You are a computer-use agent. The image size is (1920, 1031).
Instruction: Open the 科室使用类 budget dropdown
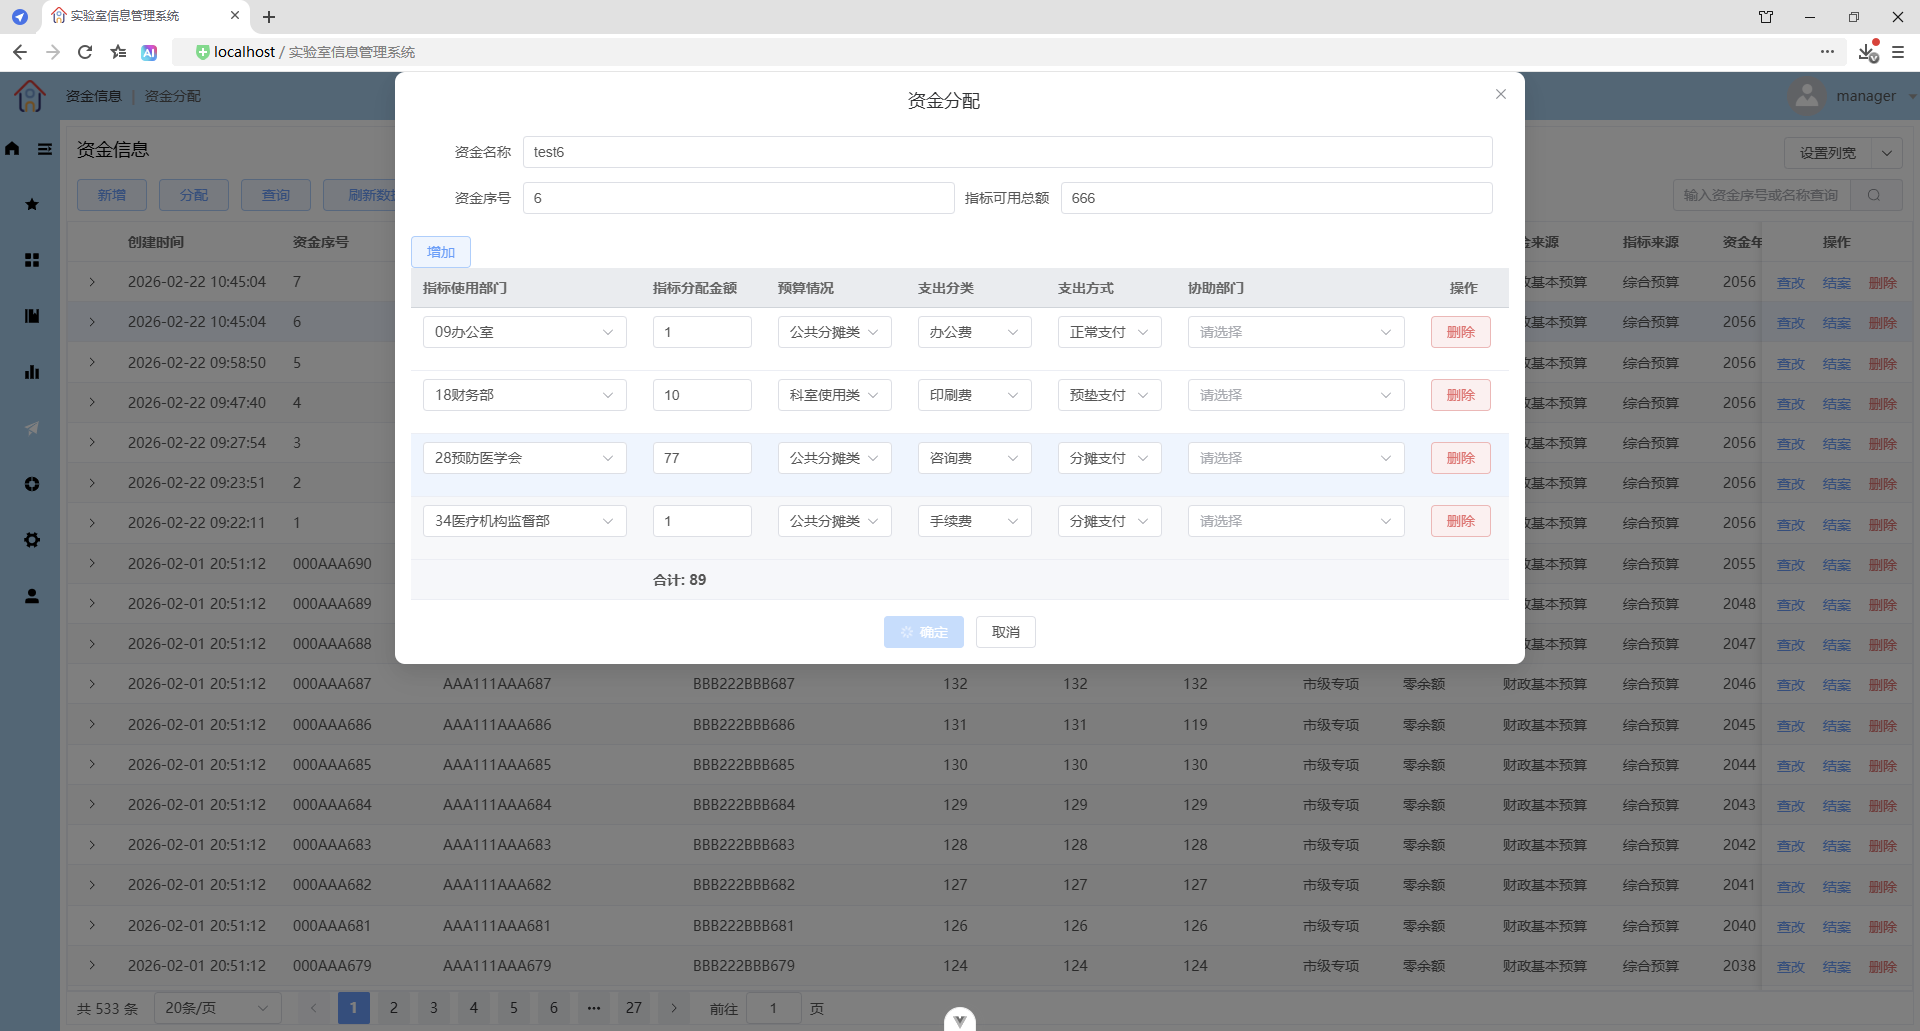tap(835, 395)
